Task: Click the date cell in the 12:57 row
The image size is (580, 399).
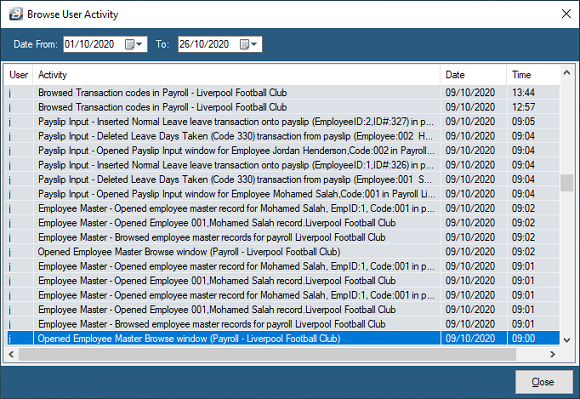Action: point(474,107)
